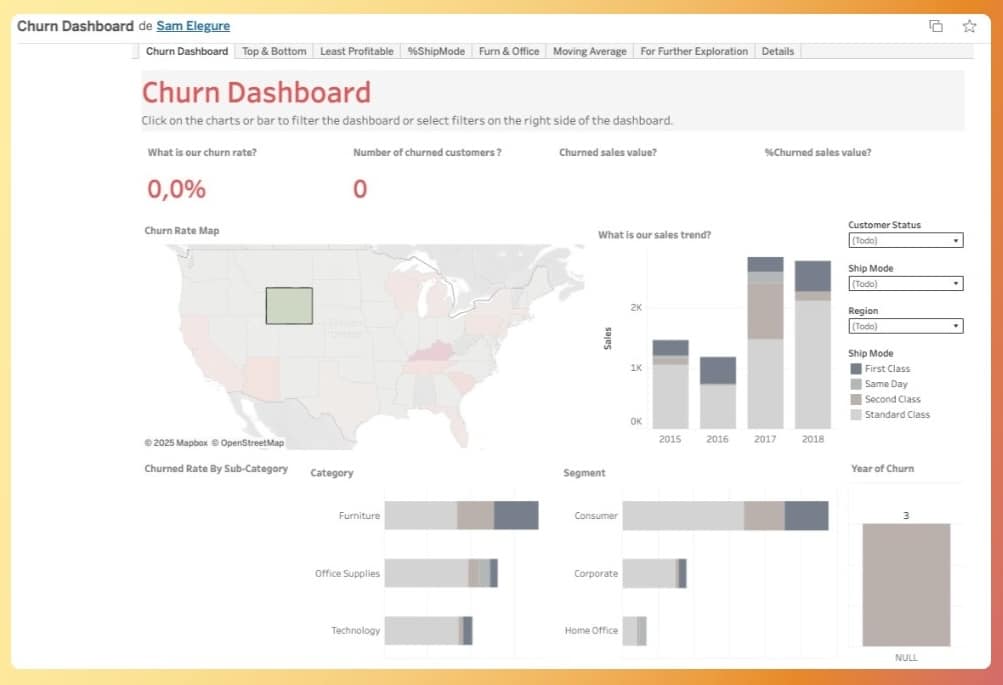Select the highlighted green state on map
The height and width of the screenshot is (685, 1003).
[289, 306]
